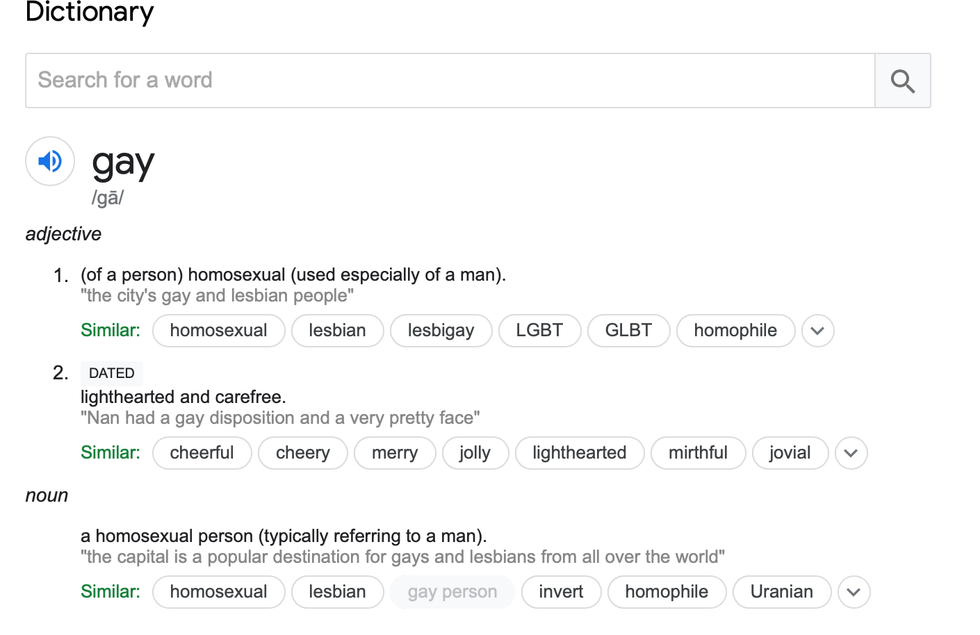
Task: Open the invert synonym chip
Action: tap(561, 592)
